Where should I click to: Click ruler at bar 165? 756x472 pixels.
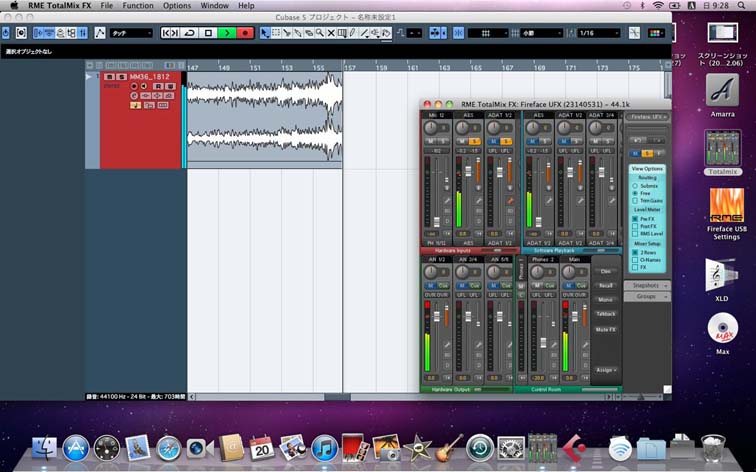click(476, 67)
